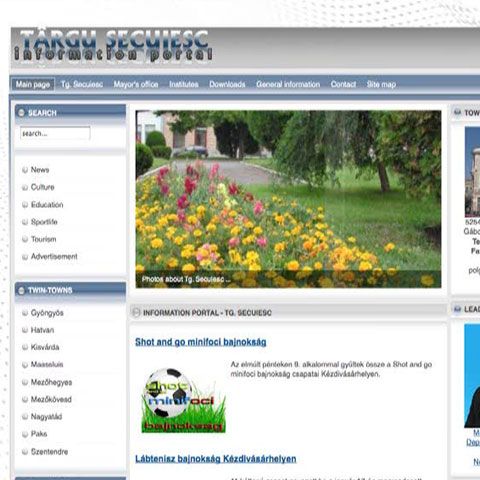This screenshot has width=480, height=480.
Task: Click the bullet icon beside Paks
Action: click(x=25, y=434)
